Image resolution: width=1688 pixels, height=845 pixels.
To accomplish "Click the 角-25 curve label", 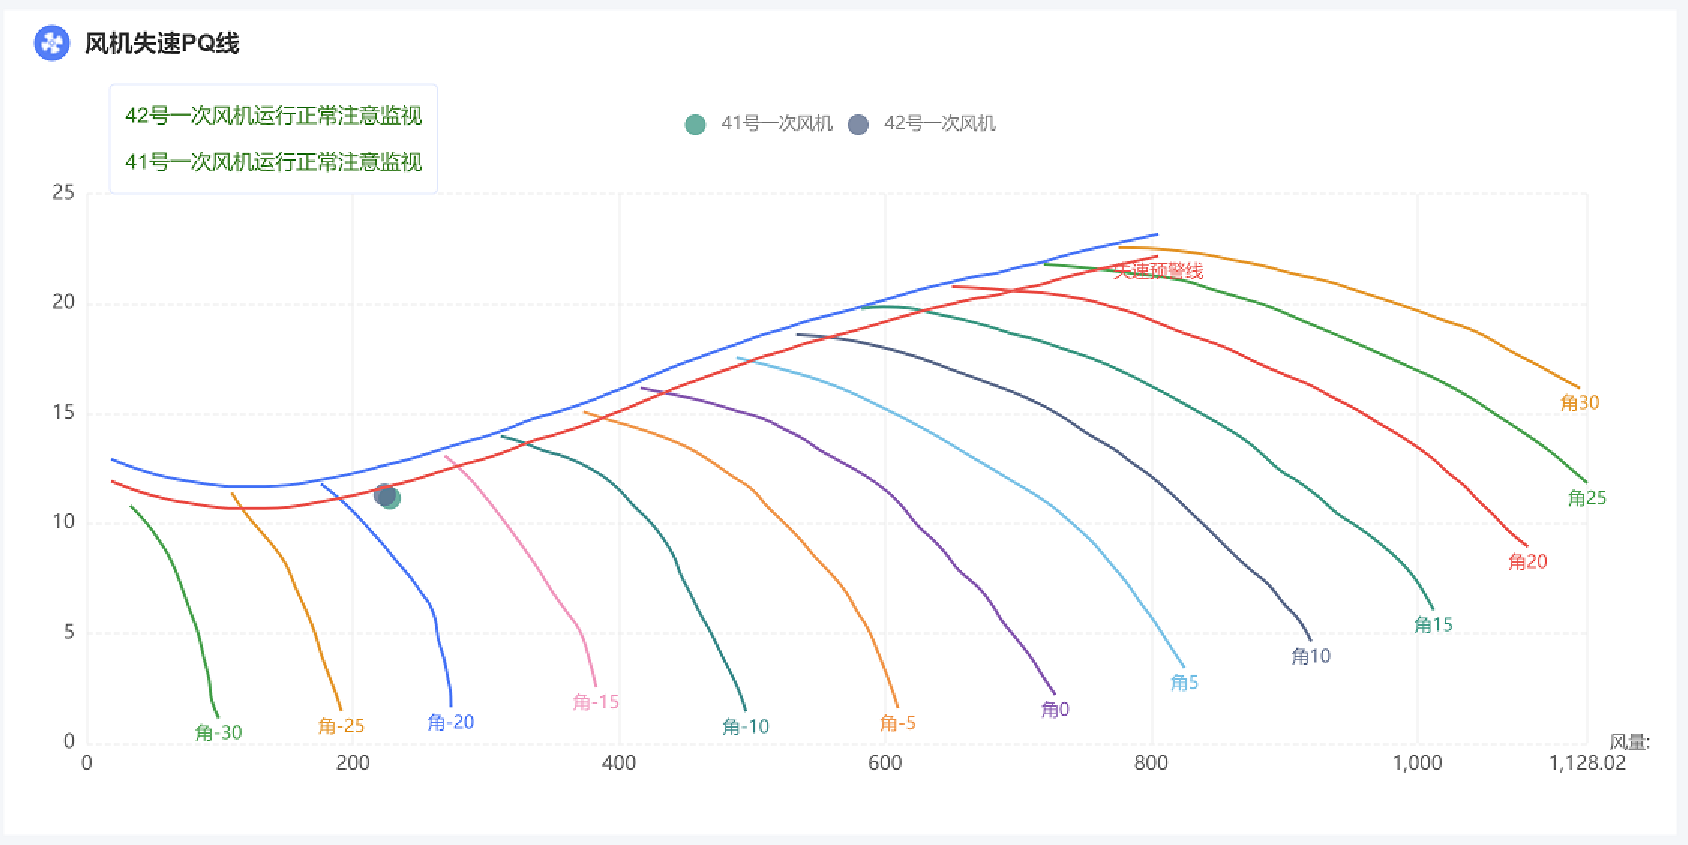I will [x=341, y=726].
